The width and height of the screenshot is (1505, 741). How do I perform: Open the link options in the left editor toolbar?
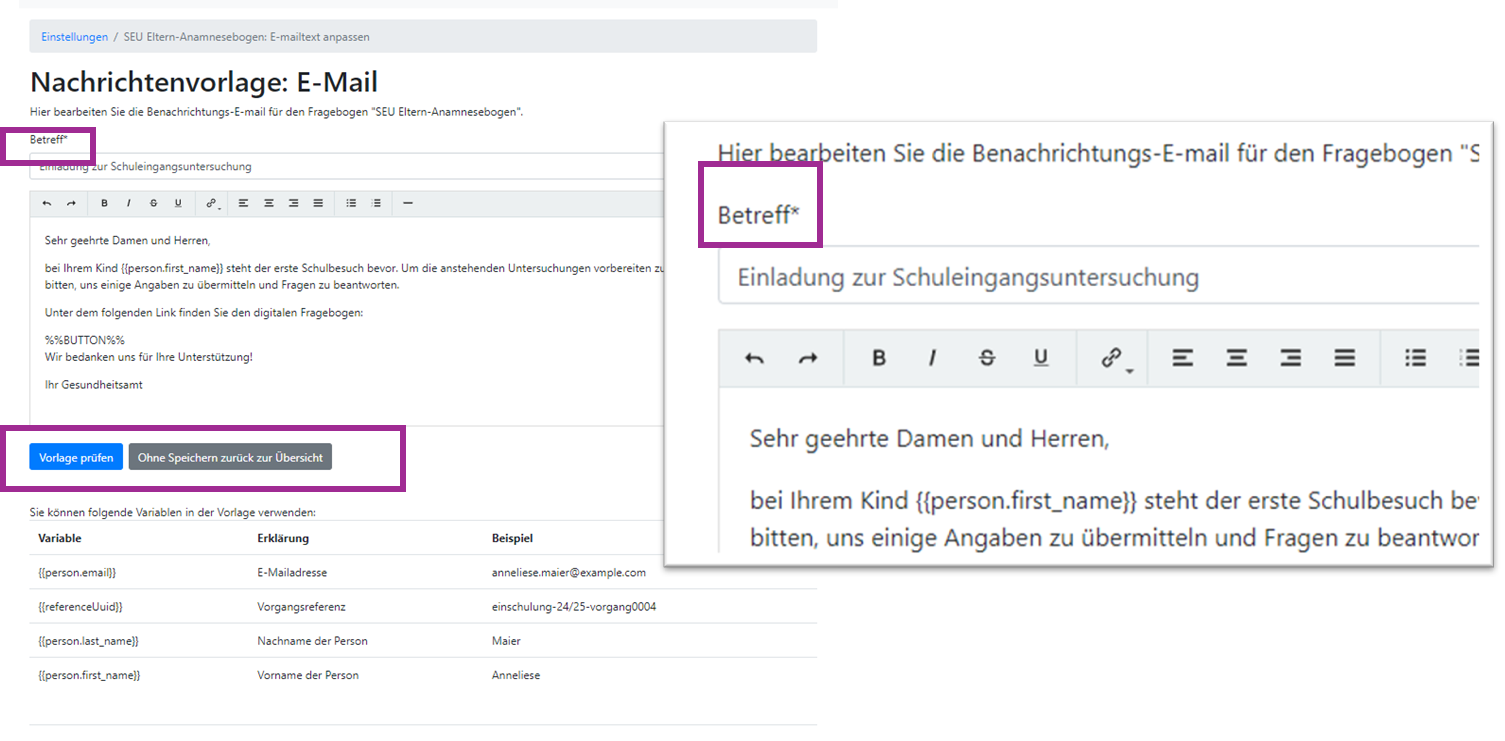pyautogui.click(x=212, y=204)
